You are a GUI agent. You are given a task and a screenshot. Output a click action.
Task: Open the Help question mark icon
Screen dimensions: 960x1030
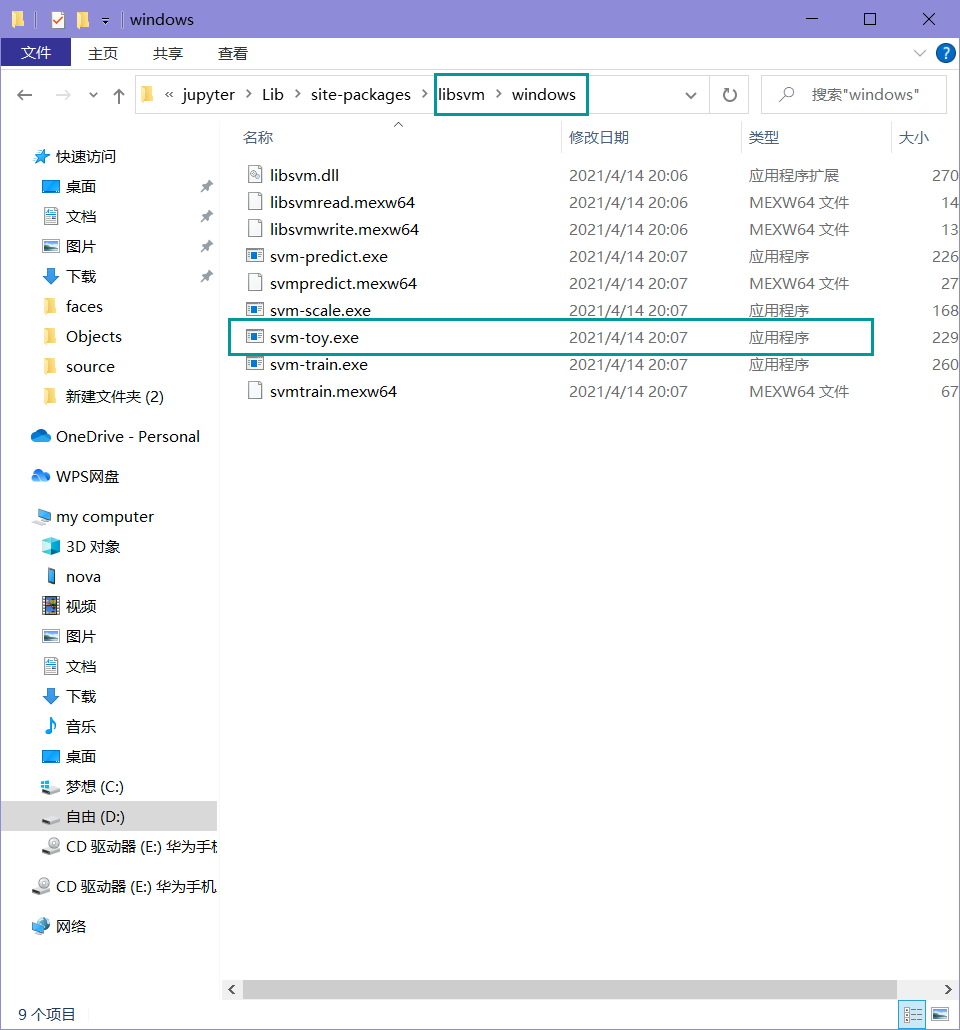[945, 53]
